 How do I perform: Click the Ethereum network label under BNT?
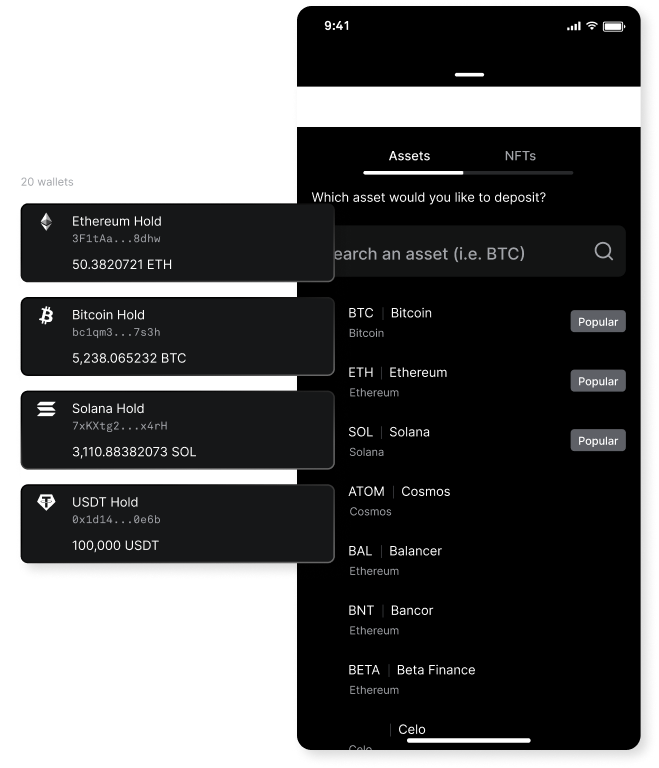(374, 630)
